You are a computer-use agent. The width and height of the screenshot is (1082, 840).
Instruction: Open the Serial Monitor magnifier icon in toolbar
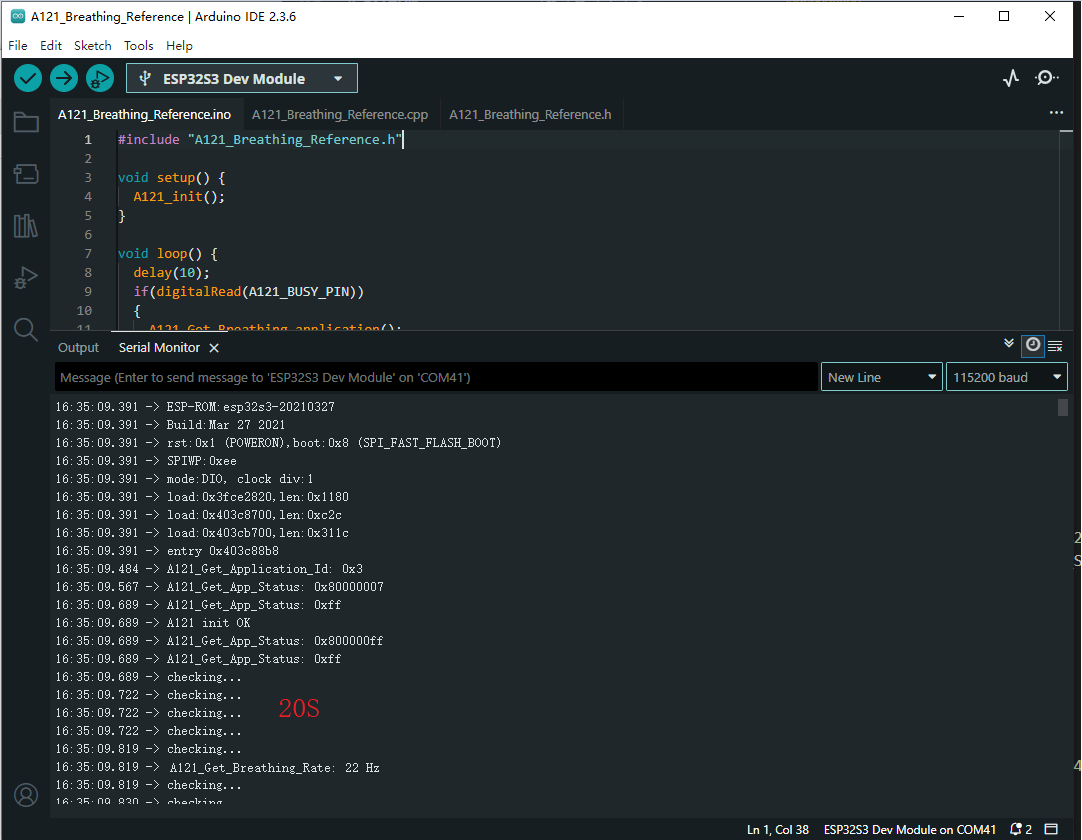(x=1047, y=78)
